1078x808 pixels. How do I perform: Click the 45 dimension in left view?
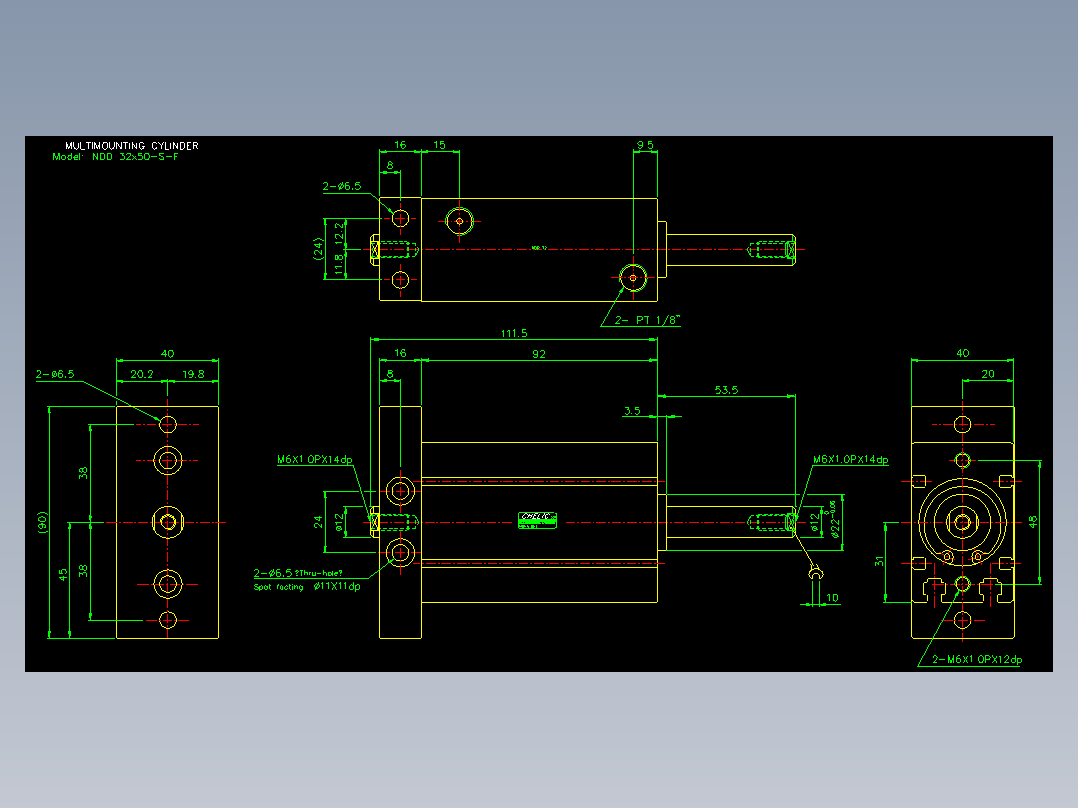point(63,574)
